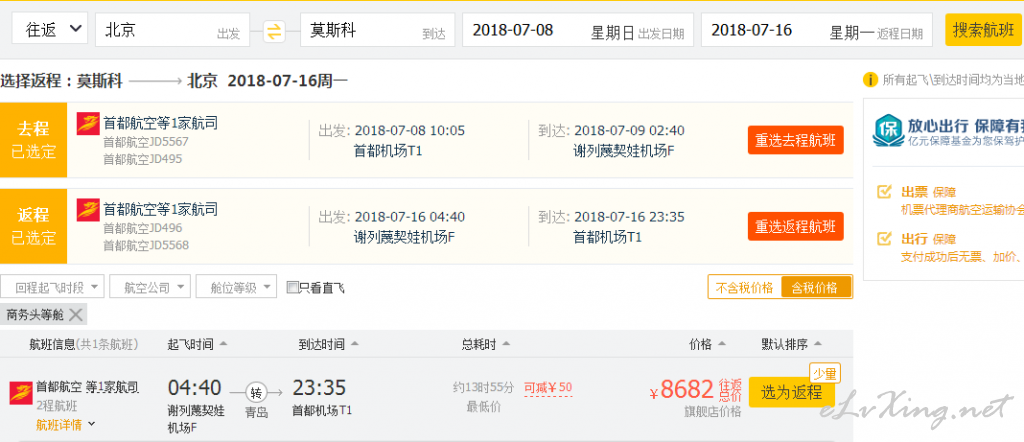Click Capital Airlines logo in return row
This screenshot has height=442, width=1024.
coord(88,210)
